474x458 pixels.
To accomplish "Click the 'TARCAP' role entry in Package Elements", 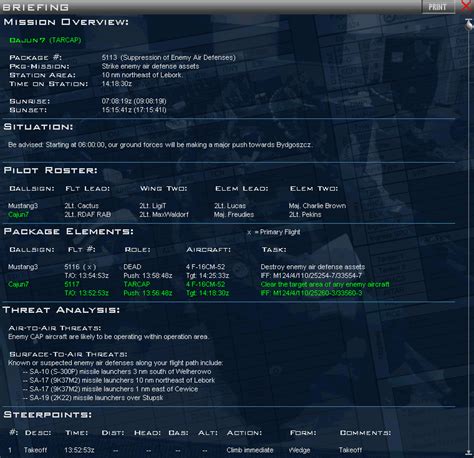I will pos(137,284).
